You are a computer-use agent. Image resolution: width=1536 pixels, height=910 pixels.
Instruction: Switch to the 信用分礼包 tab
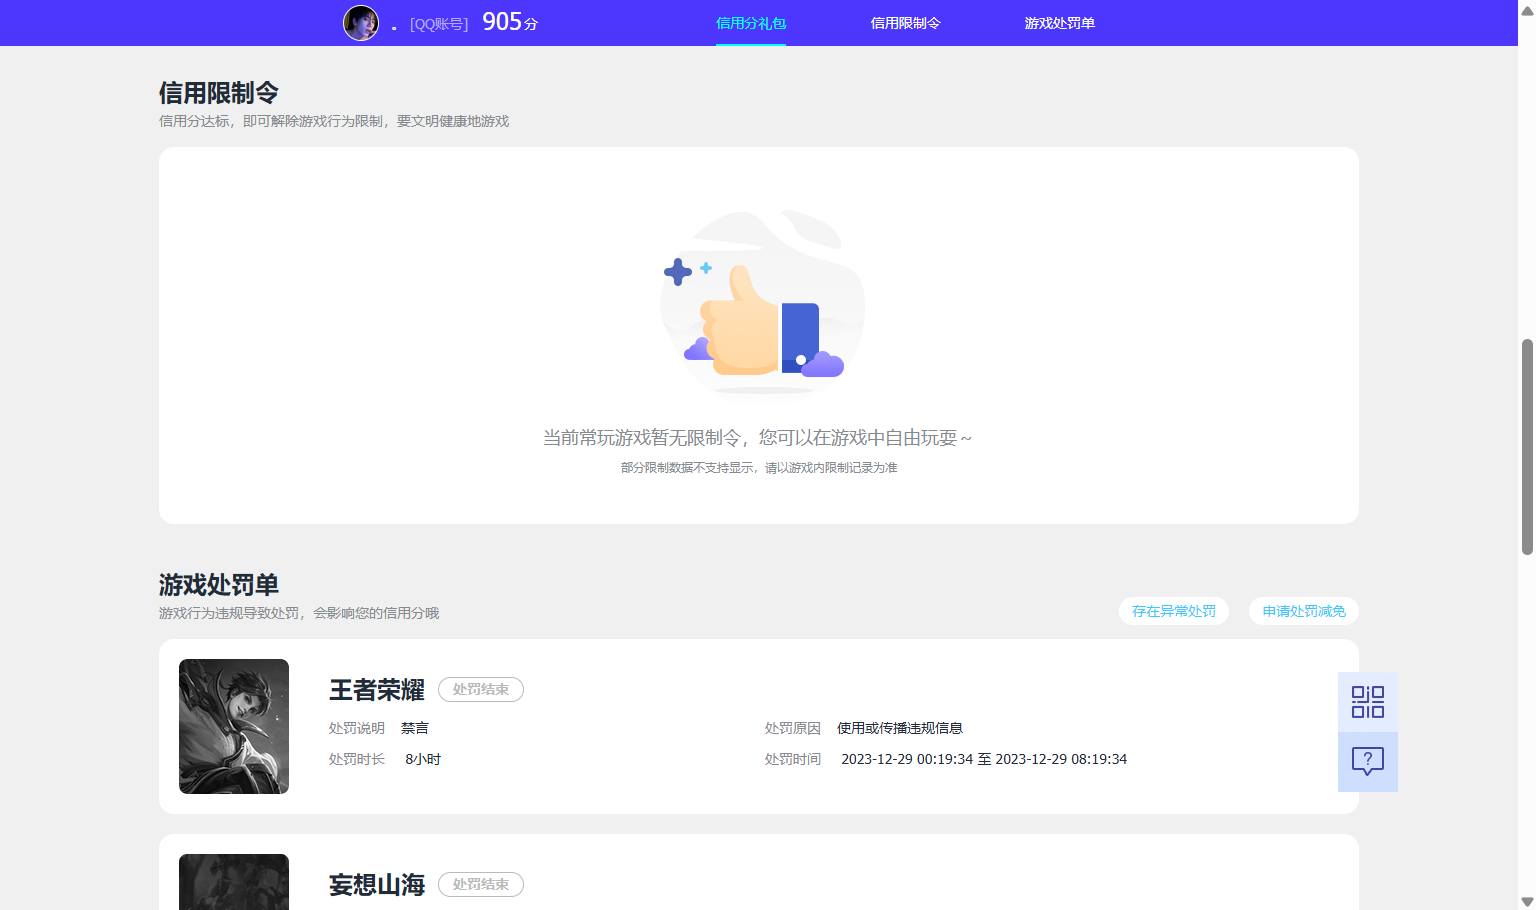751,23
